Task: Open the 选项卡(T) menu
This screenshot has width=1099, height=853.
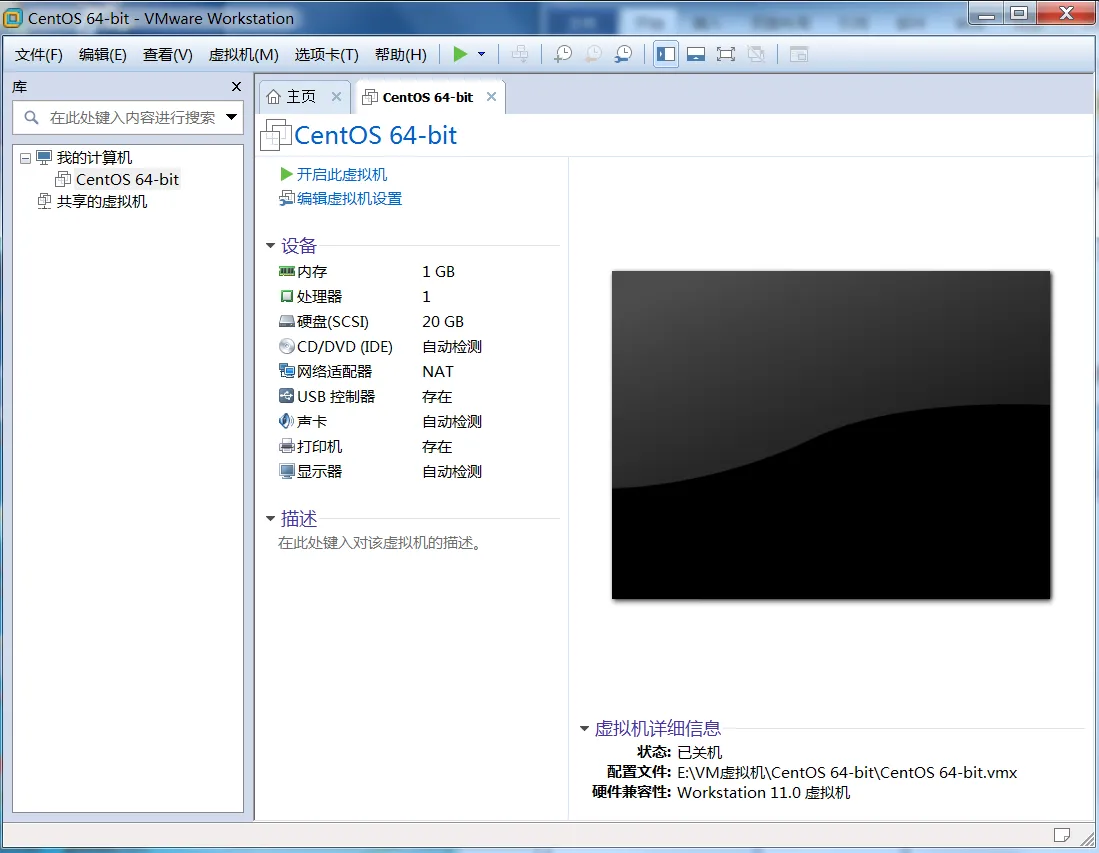Action: [326, 55]
